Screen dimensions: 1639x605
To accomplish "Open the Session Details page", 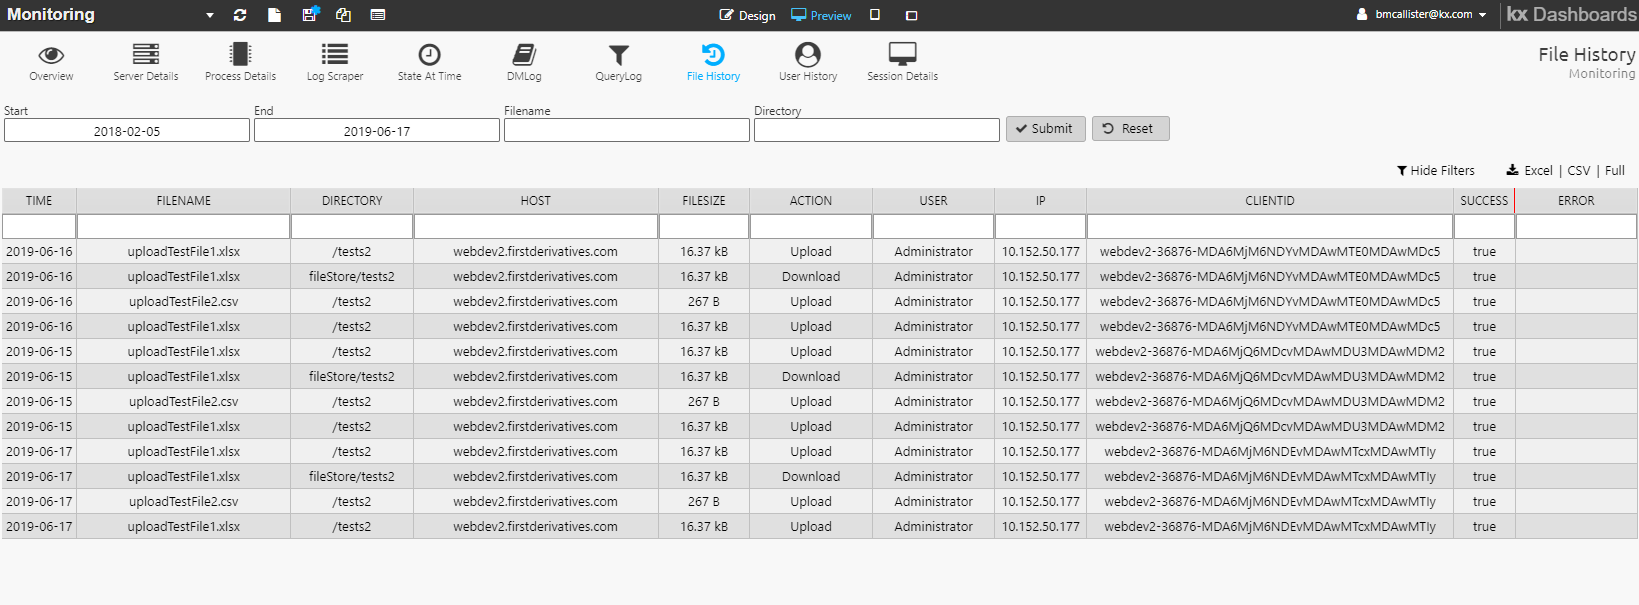I will (902, 62).
